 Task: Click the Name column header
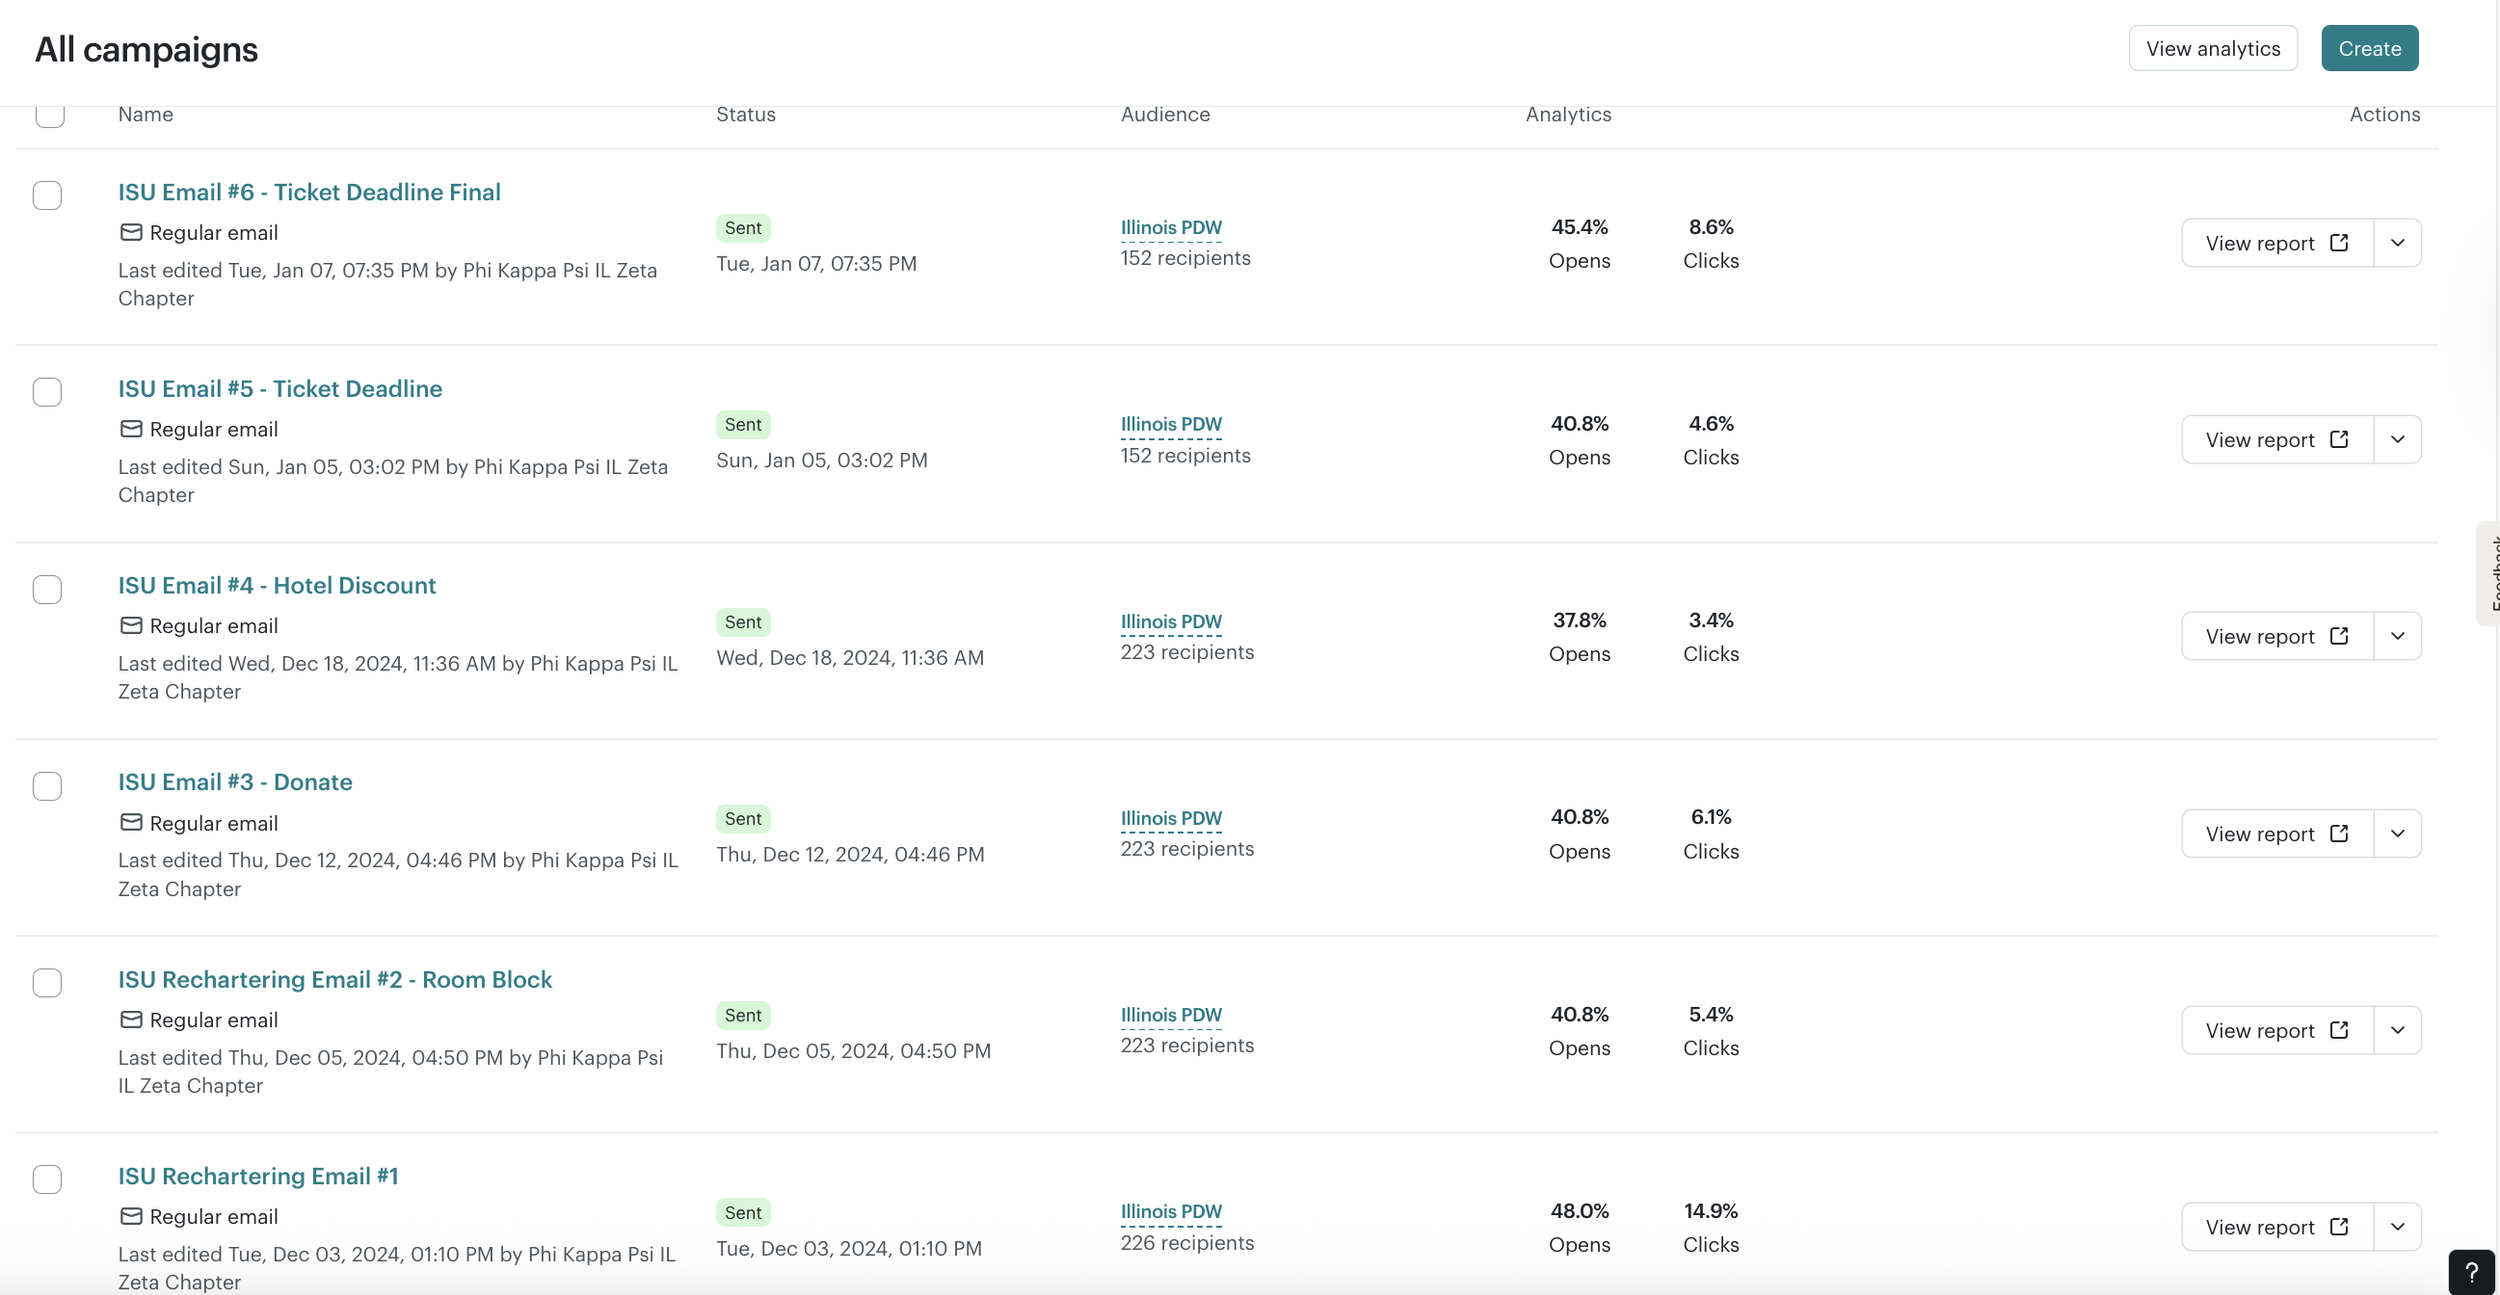point(145,114)
